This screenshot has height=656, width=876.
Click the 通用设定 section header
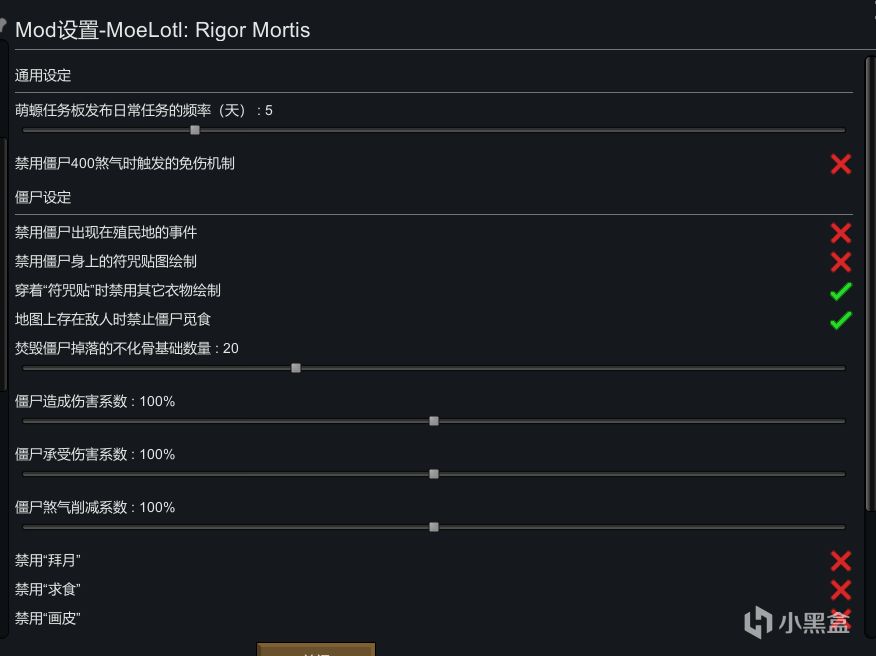[43, 76]
